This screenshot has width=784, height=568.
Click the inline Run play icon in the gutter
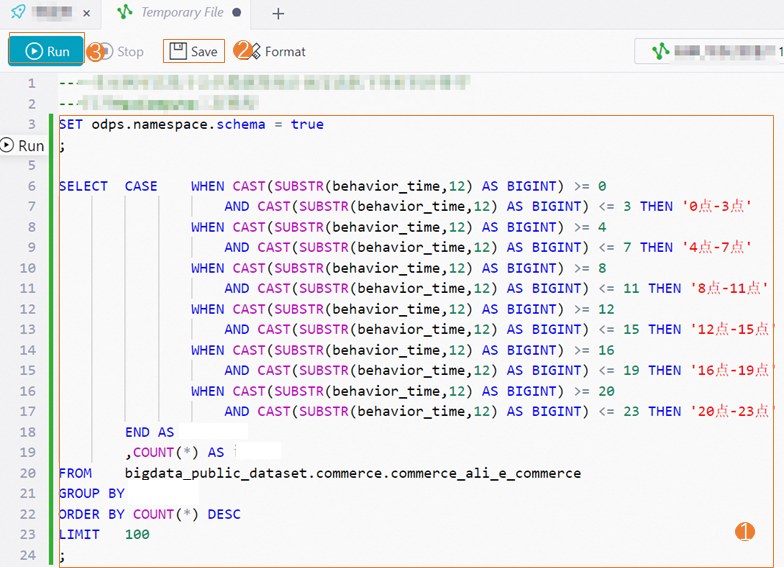(8, 145)
